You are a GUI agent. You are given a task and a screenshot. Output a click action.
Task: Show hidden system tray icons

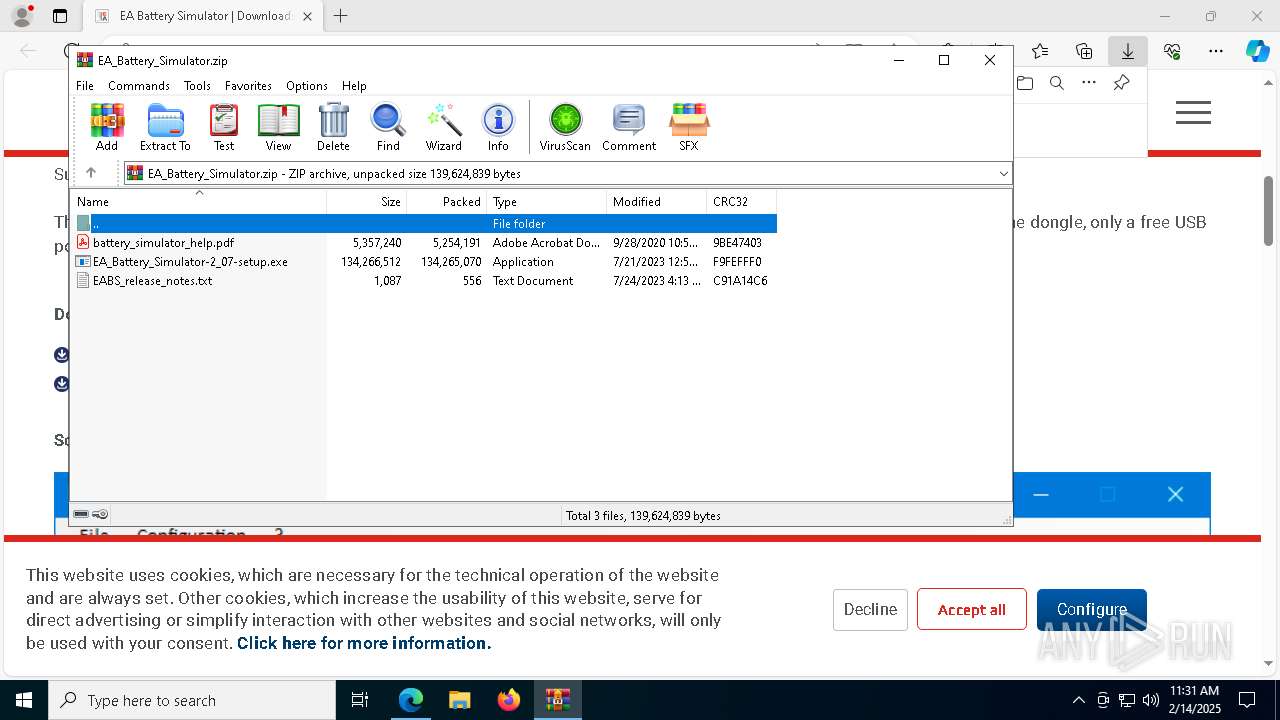coord(1078,700)
